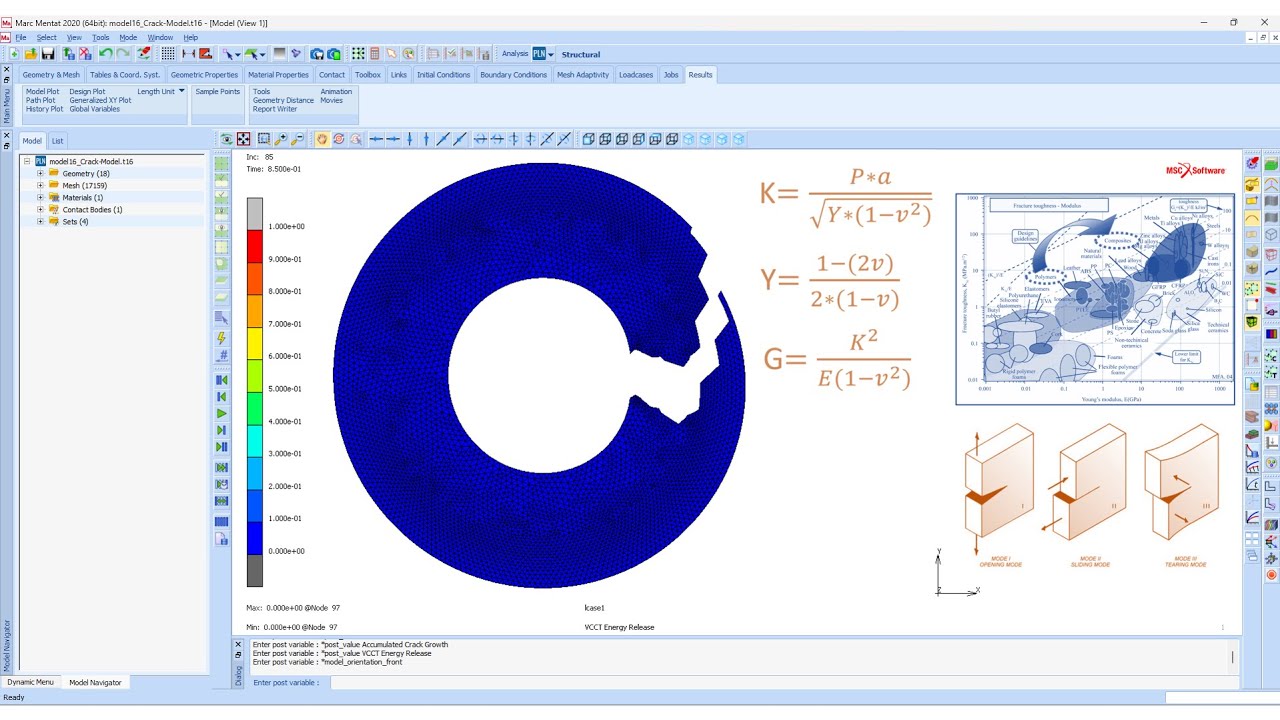The image size is (1280, 720).
Task: Switch to the List tab in navigator
Action: (x=57, y=141)
